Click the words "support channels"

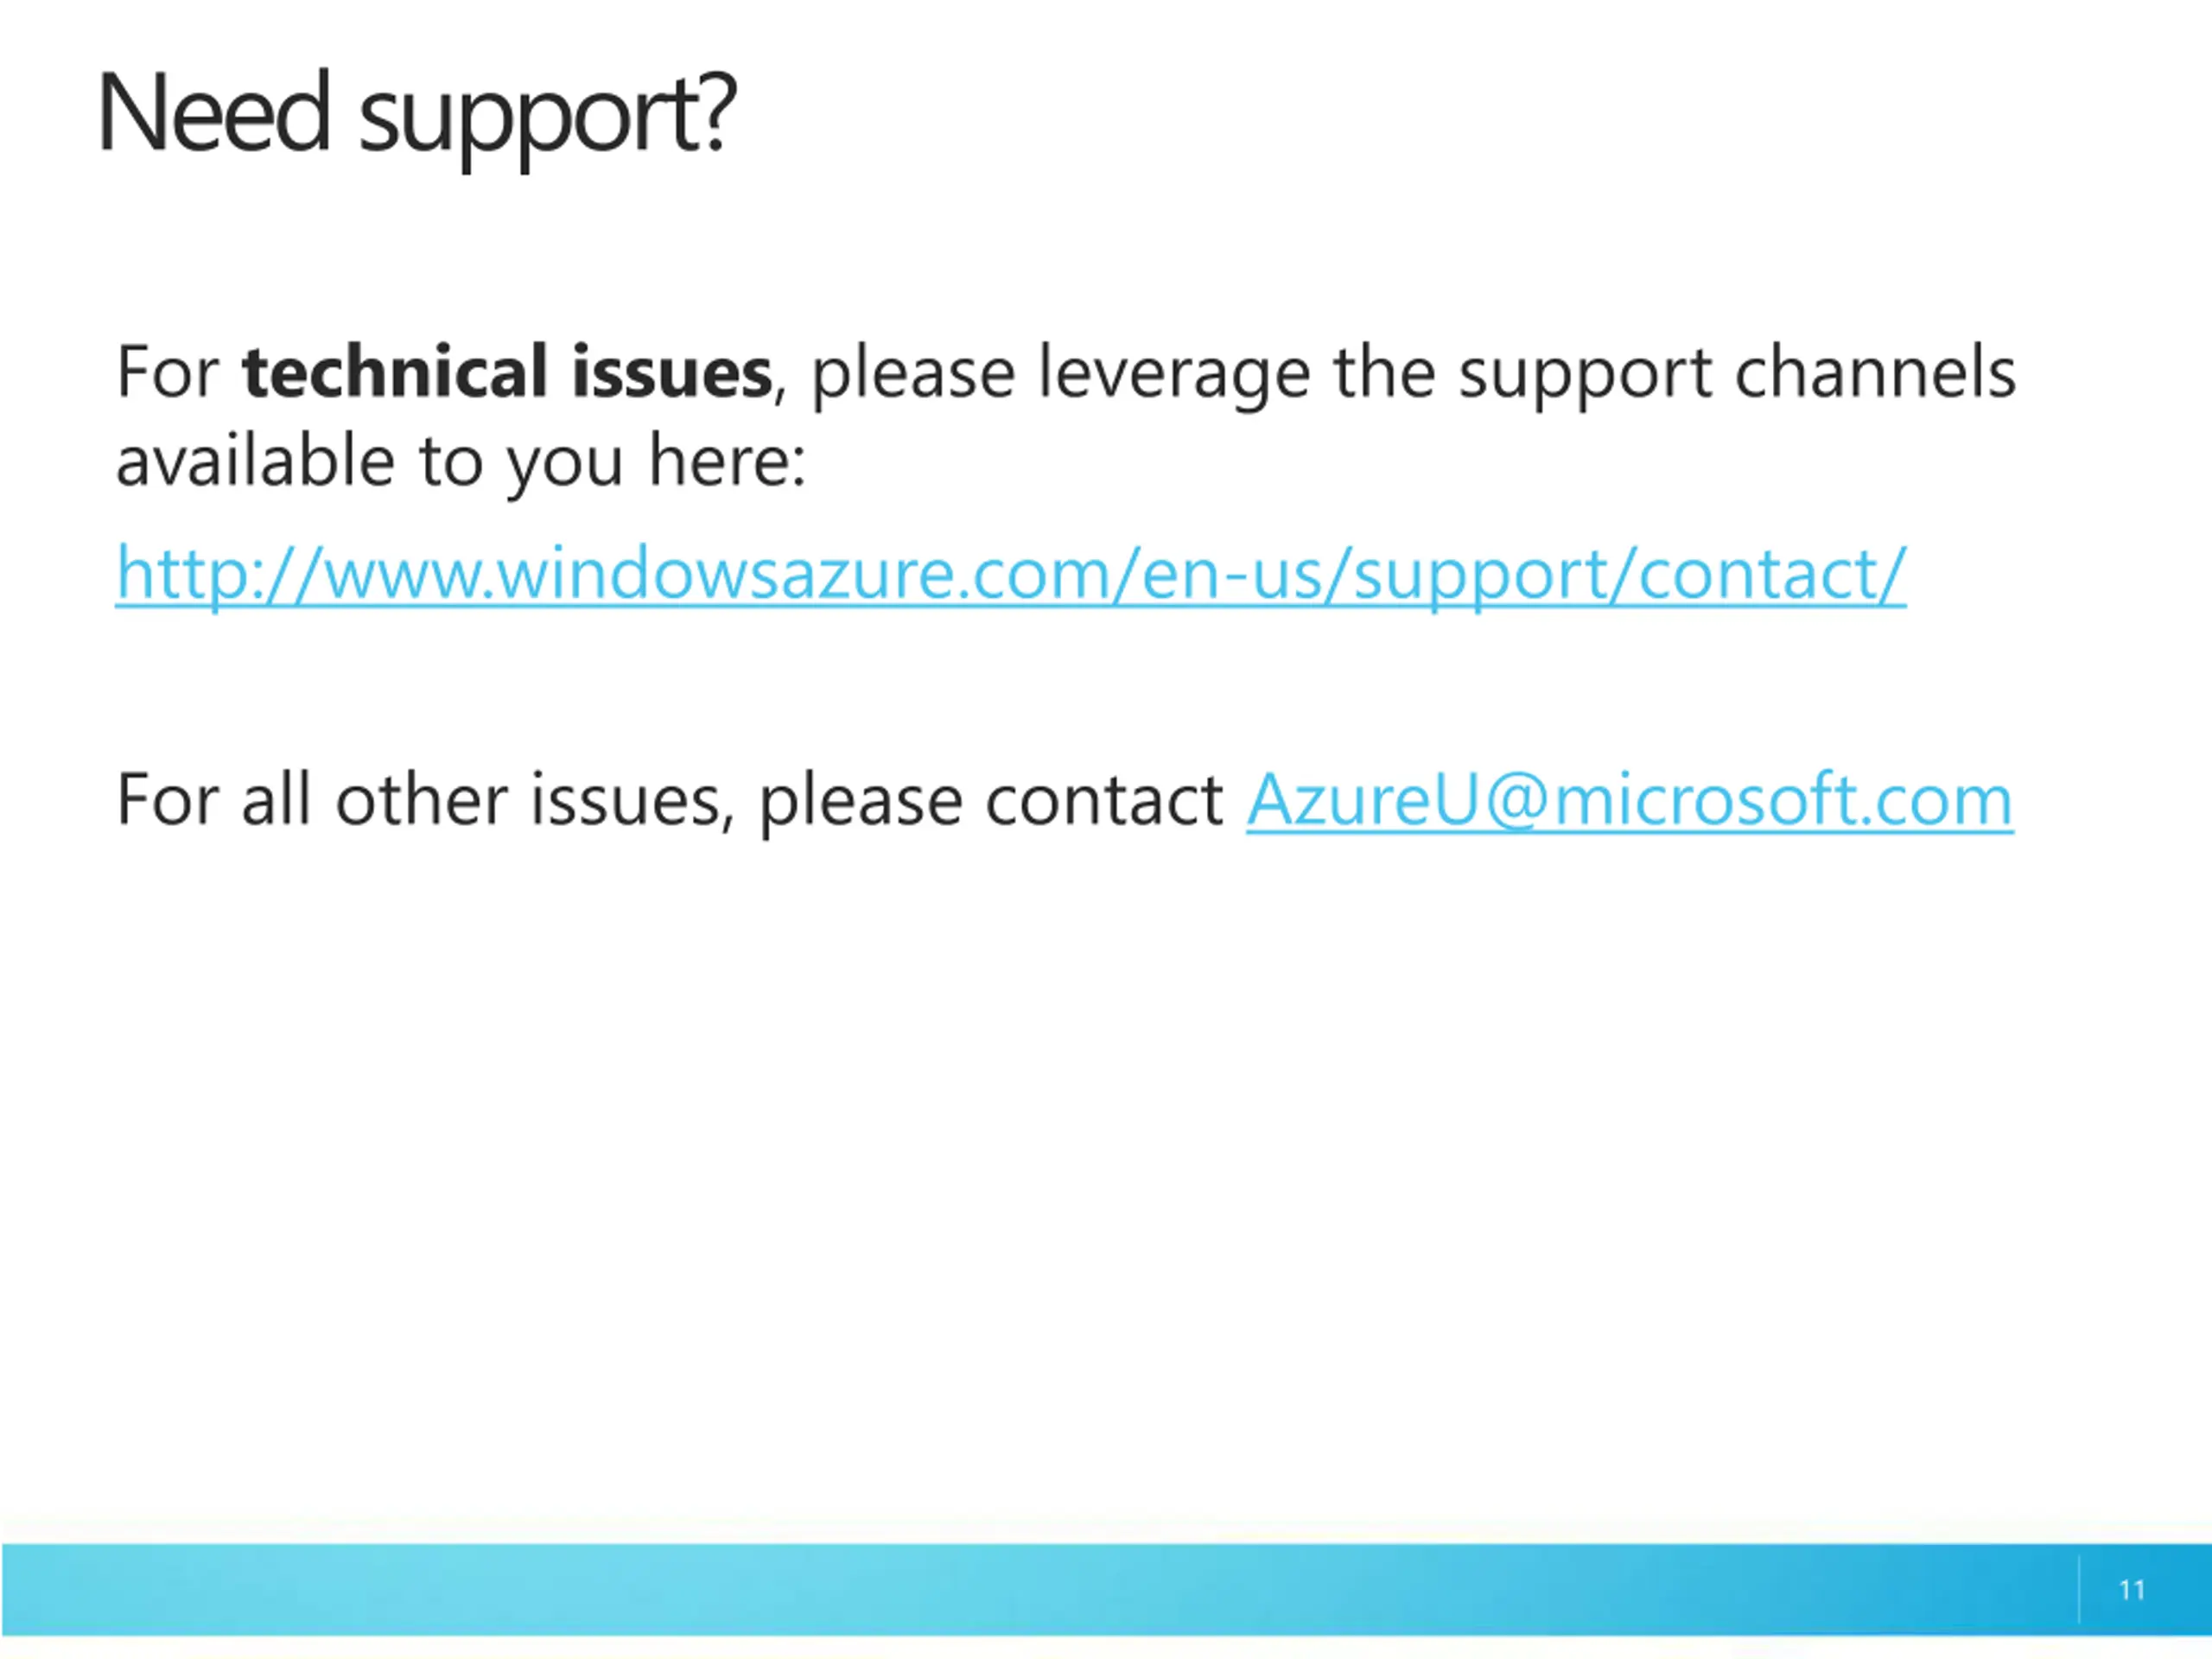point(1737,374)
